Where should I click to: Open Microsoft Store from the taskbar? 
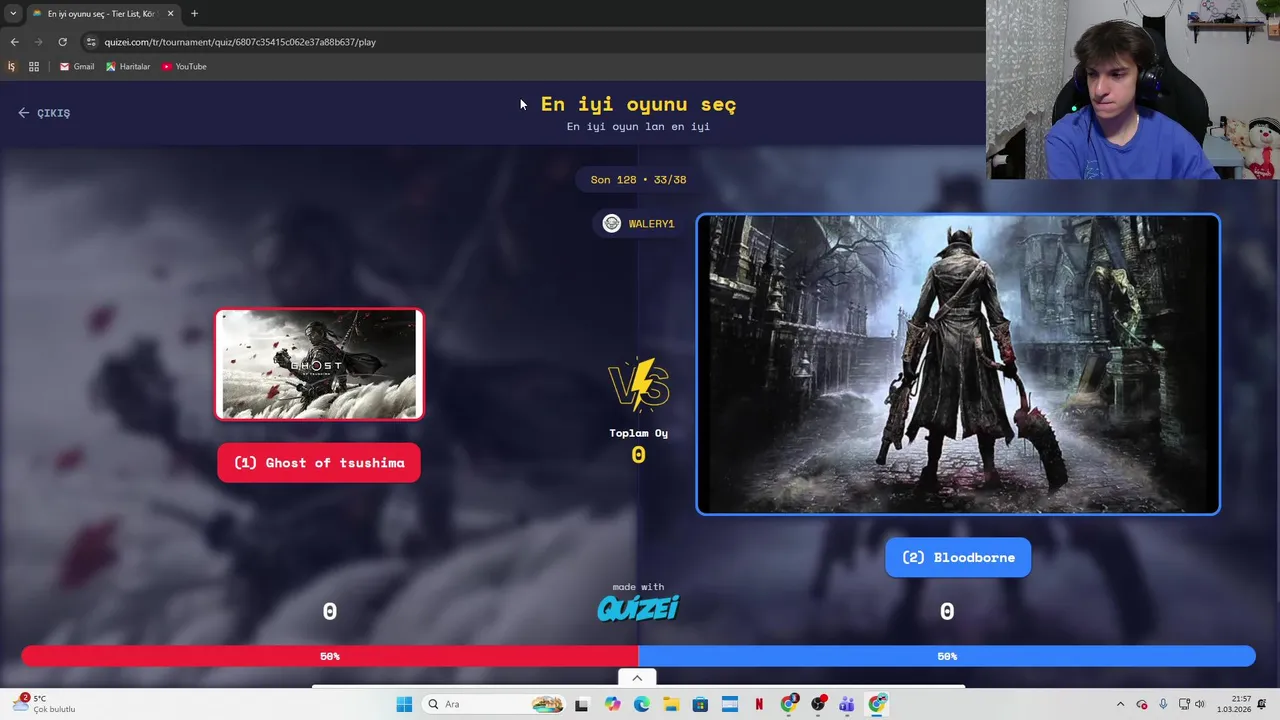click(x=700, y=704)
